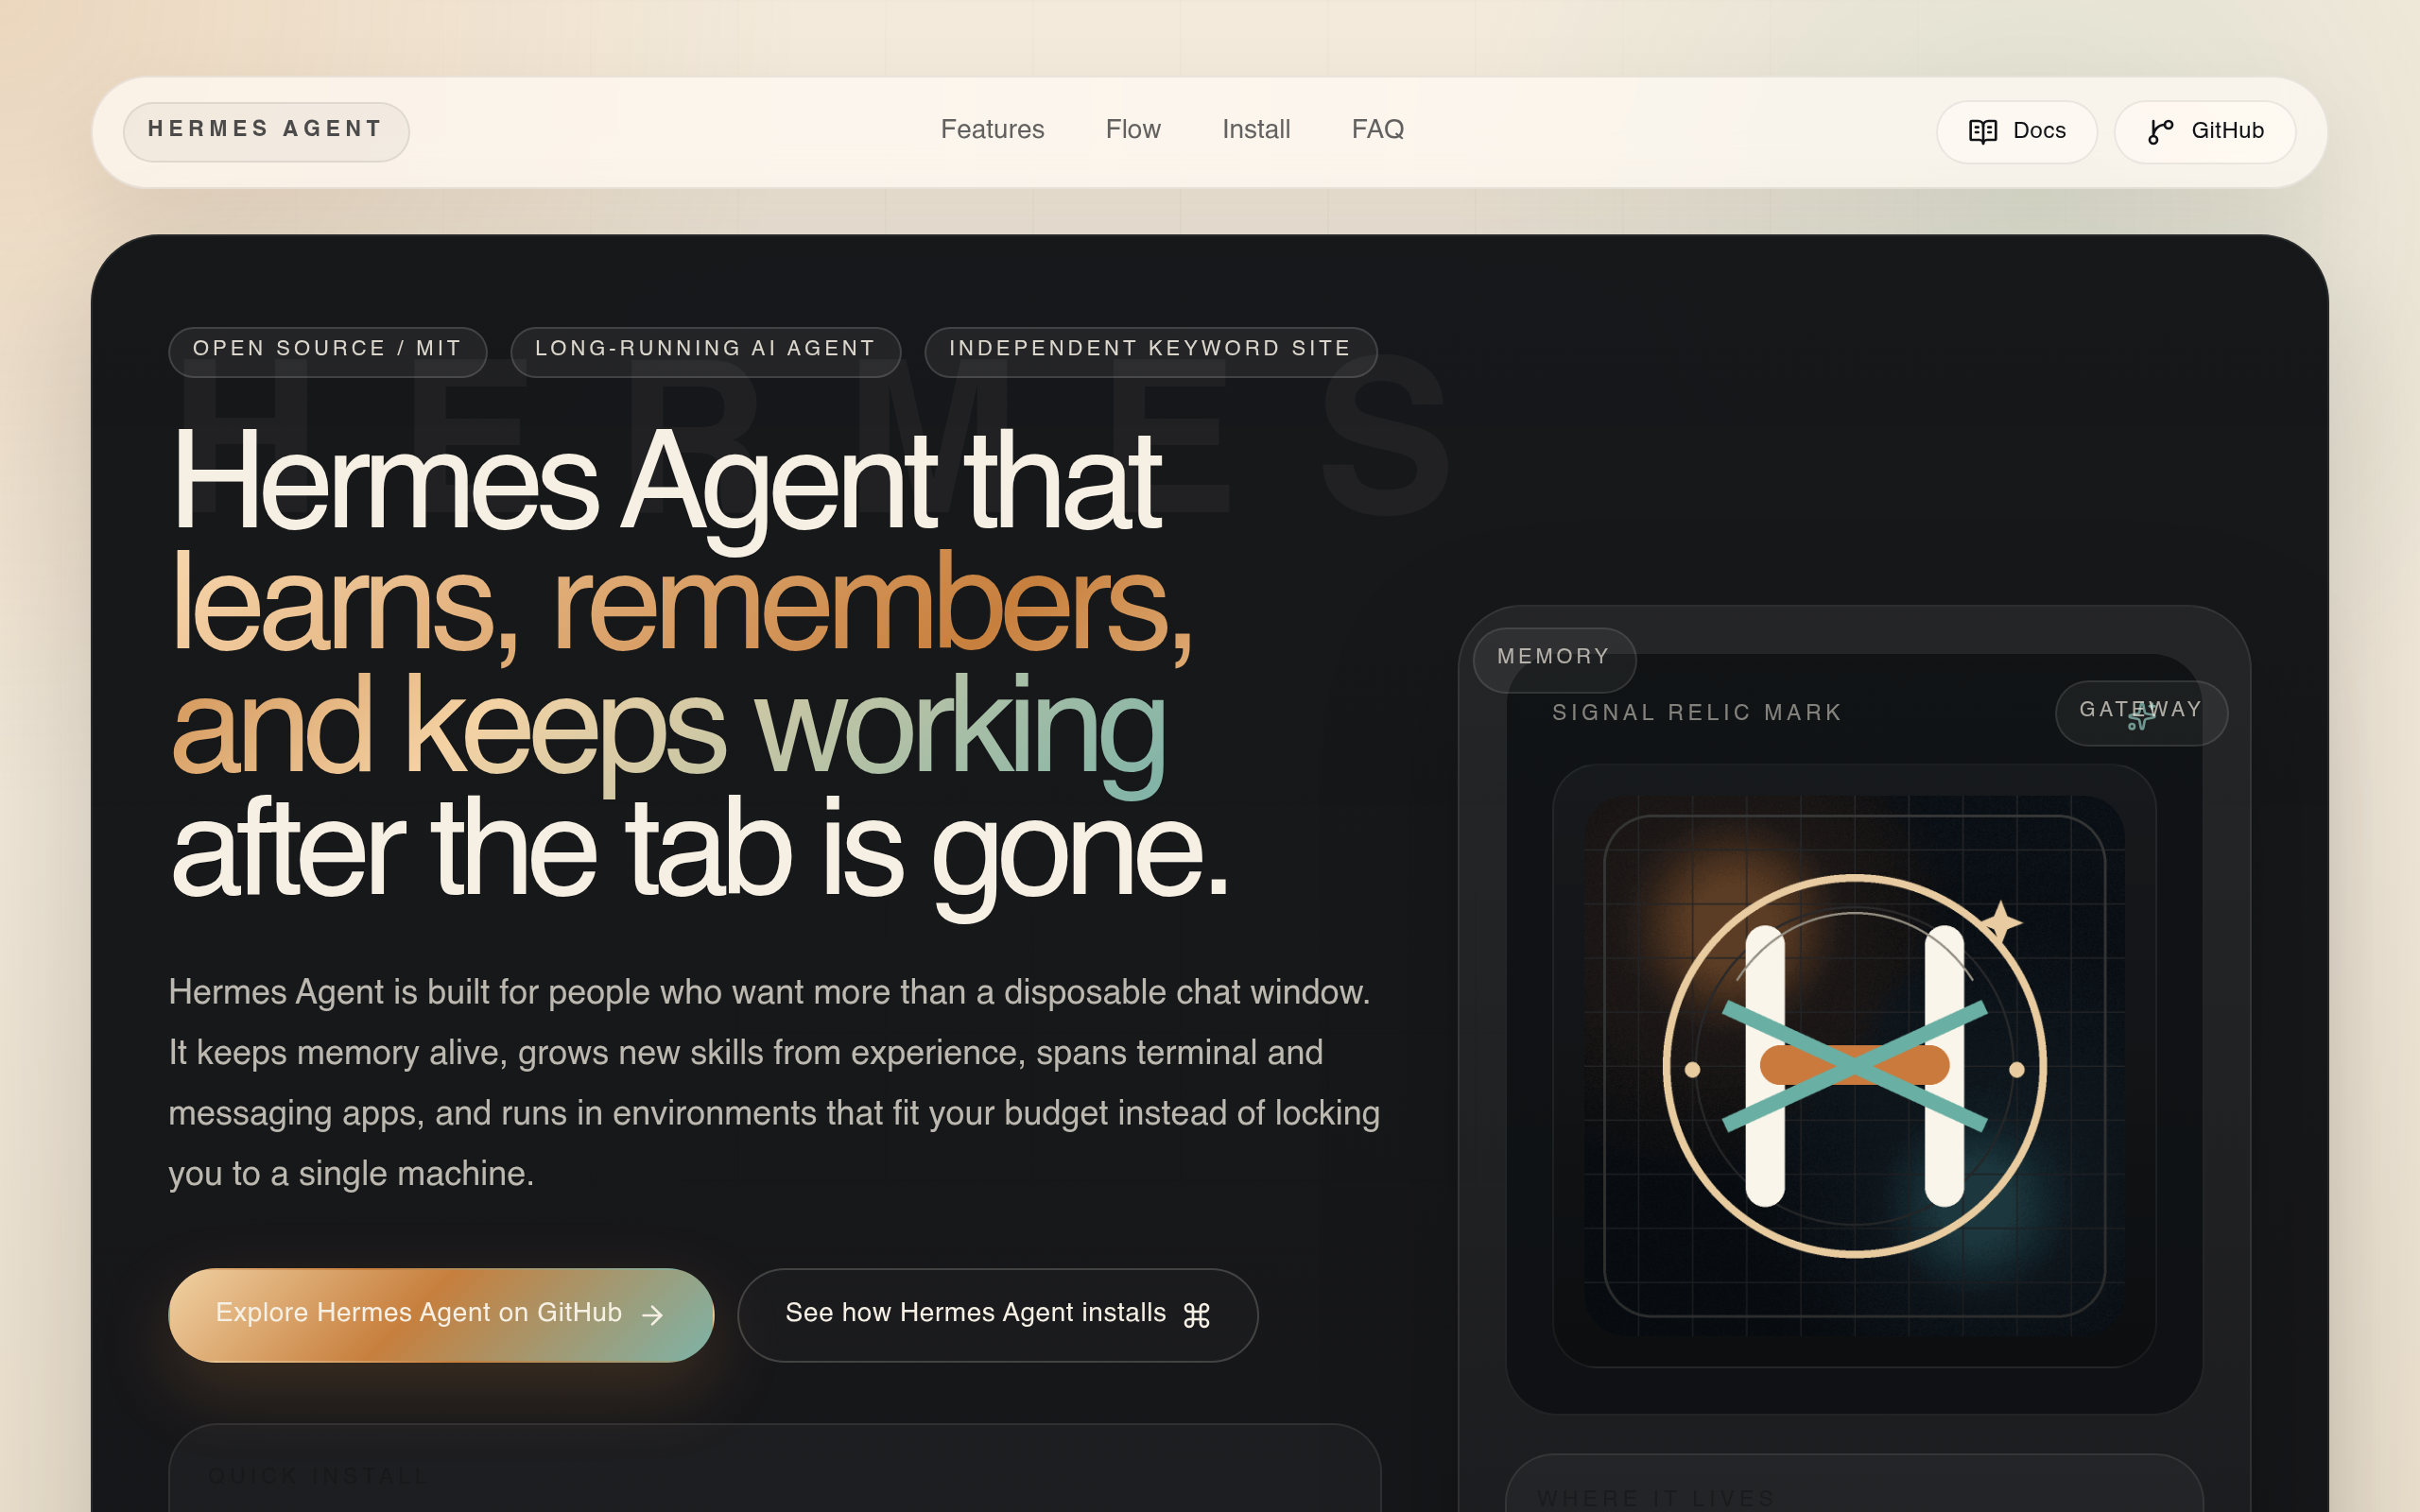Click the SIGNAL RELIC MARK label
Image resolution: width=2420 pixels, height=1512 pixels.
click(x=1697, y=713)
